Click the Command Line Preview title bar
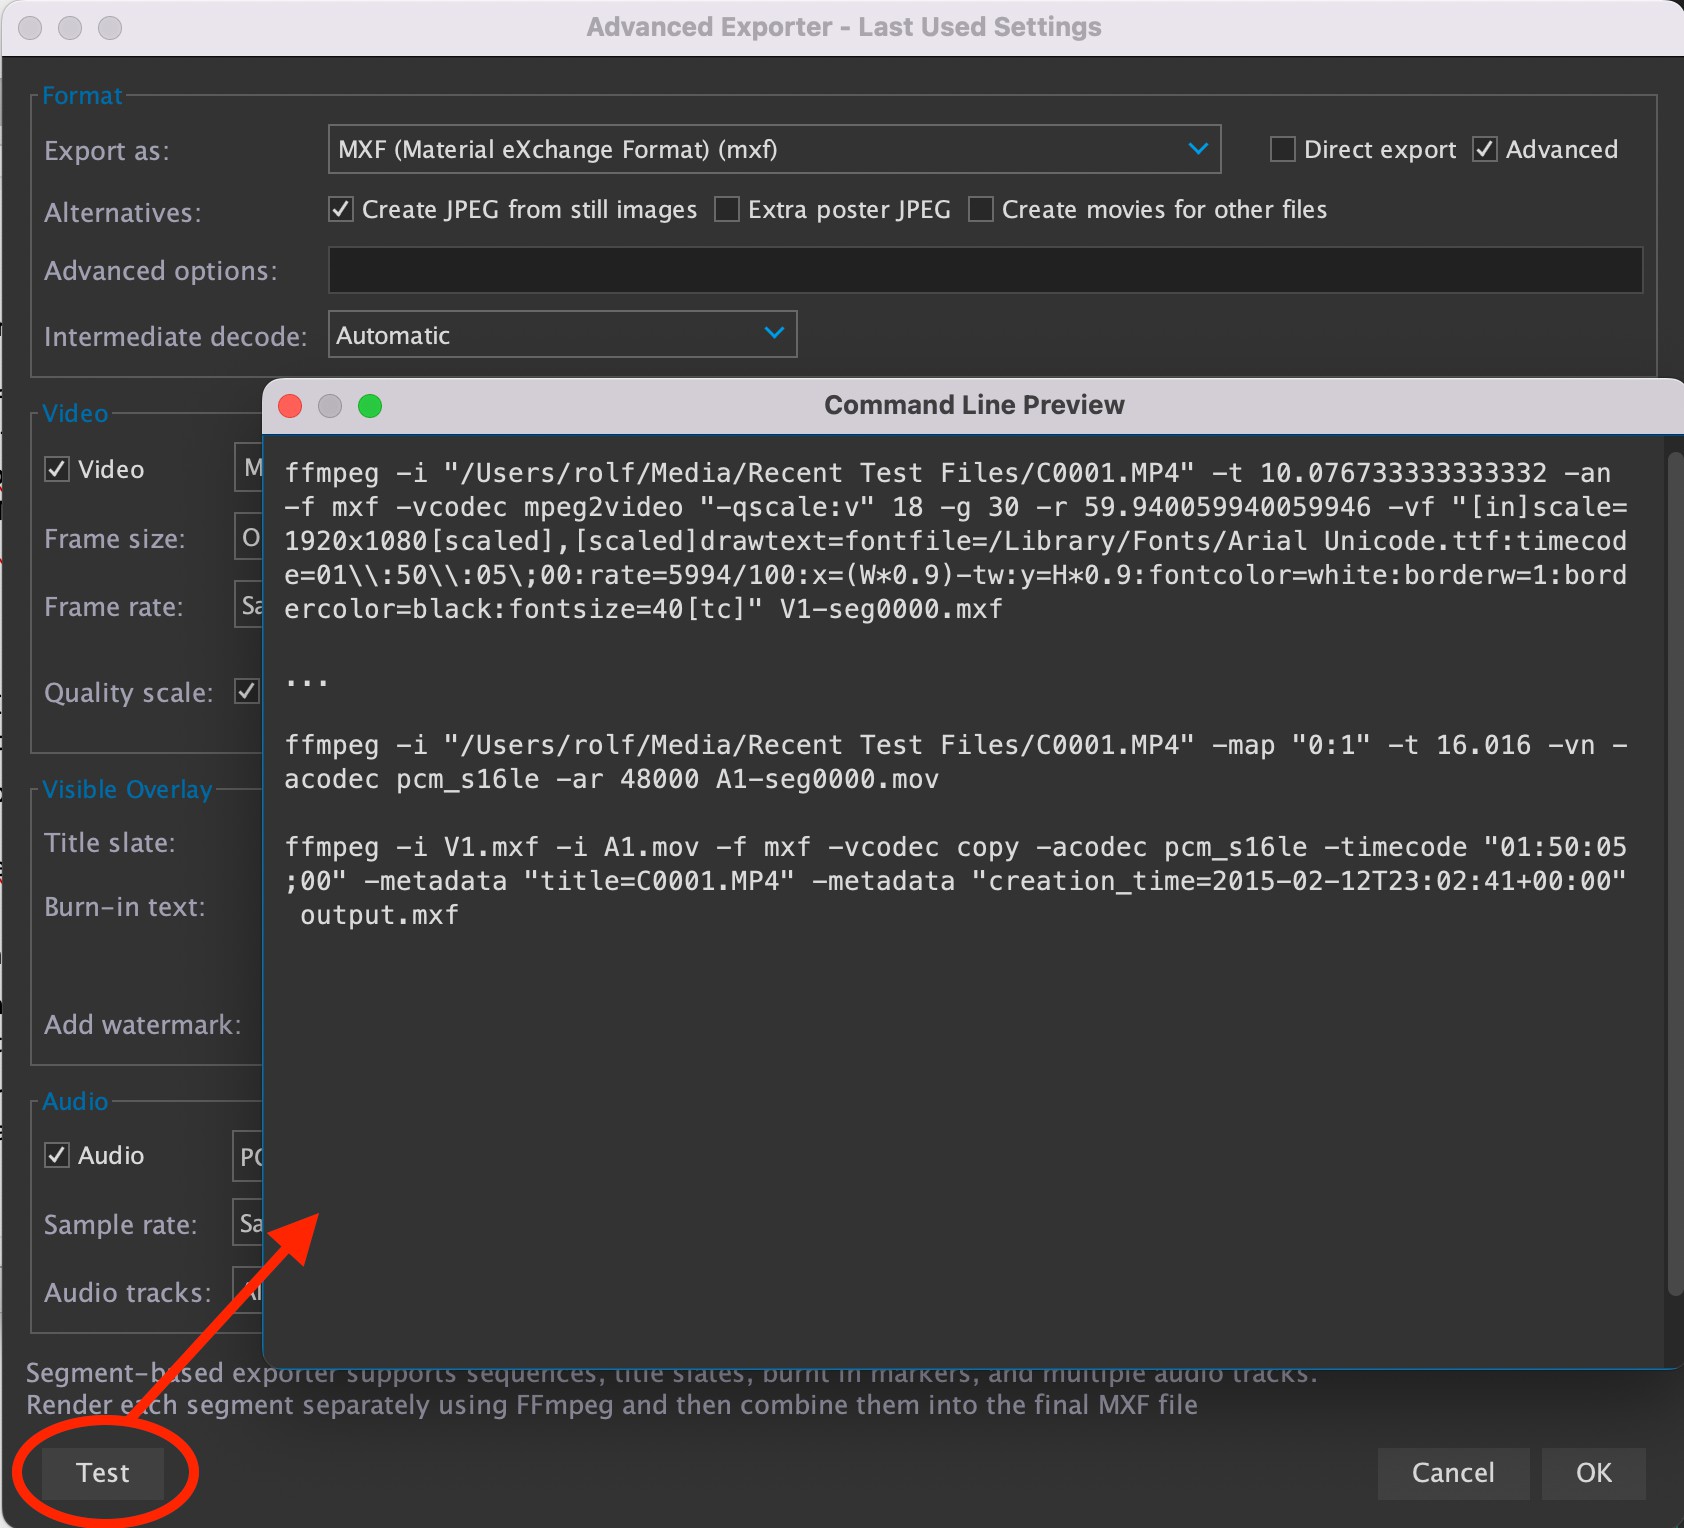 pyautogui.click(x=973, y=405)
